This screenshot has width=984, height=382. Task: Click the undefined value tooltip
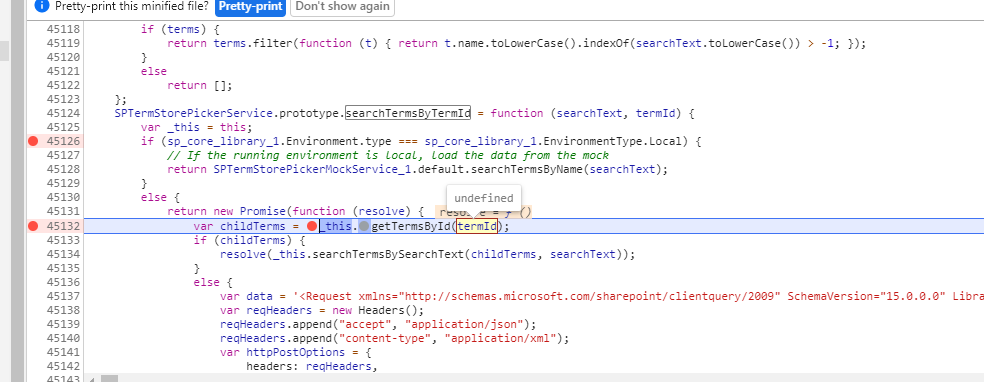[484, 198]
